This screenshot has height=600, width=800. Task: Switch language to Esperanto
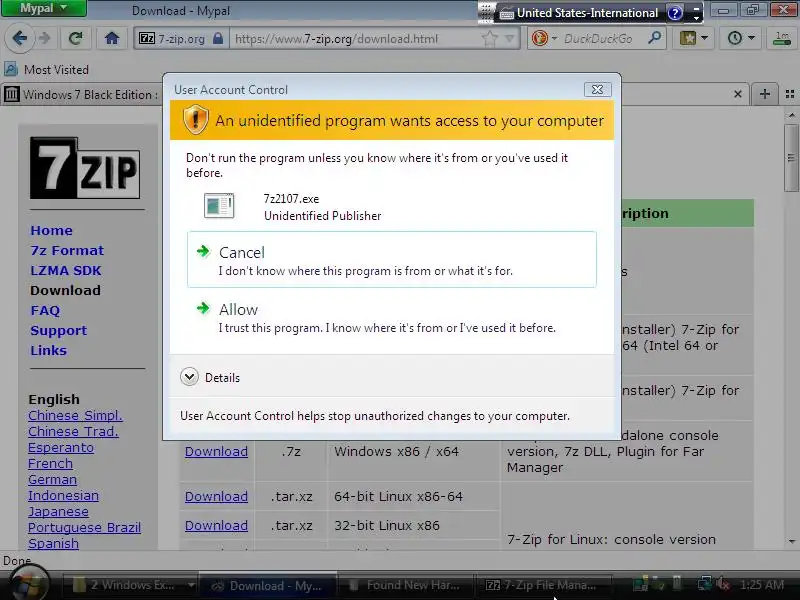click(61, 447)
